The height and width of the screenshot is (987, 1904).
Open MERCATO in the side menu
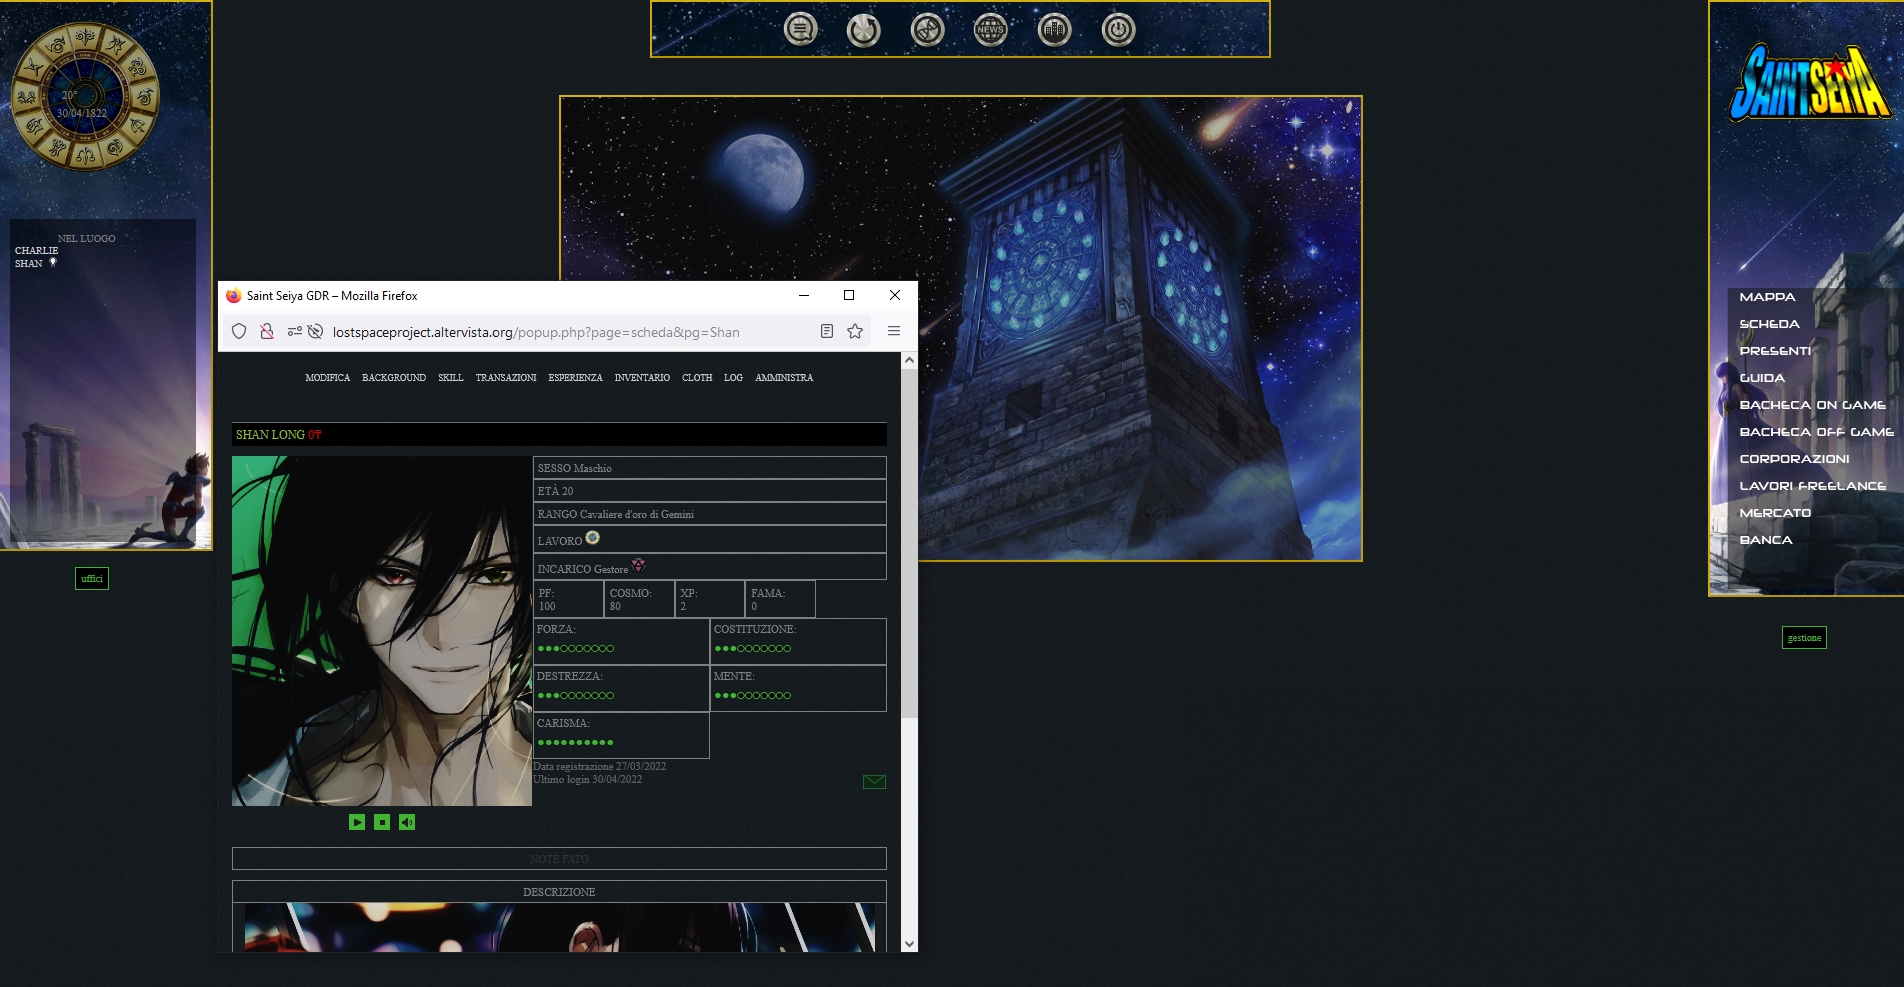(x=1775, y=513)
